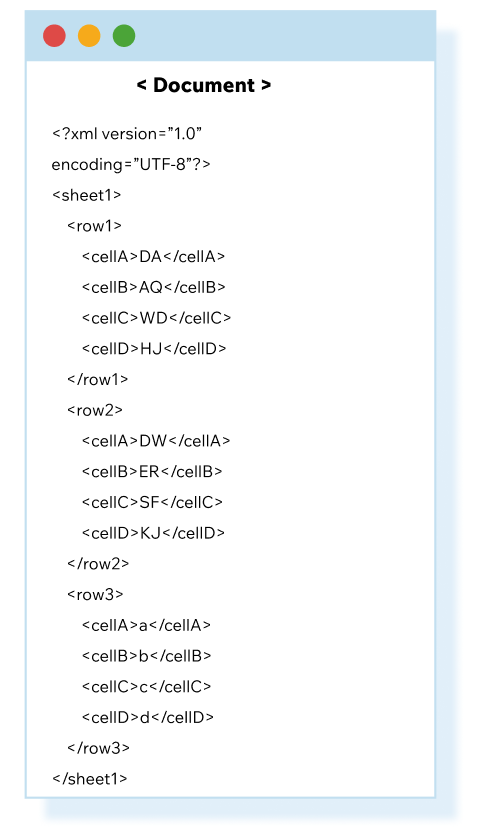Click the opening sheet1 tag

tap(86, 195)
